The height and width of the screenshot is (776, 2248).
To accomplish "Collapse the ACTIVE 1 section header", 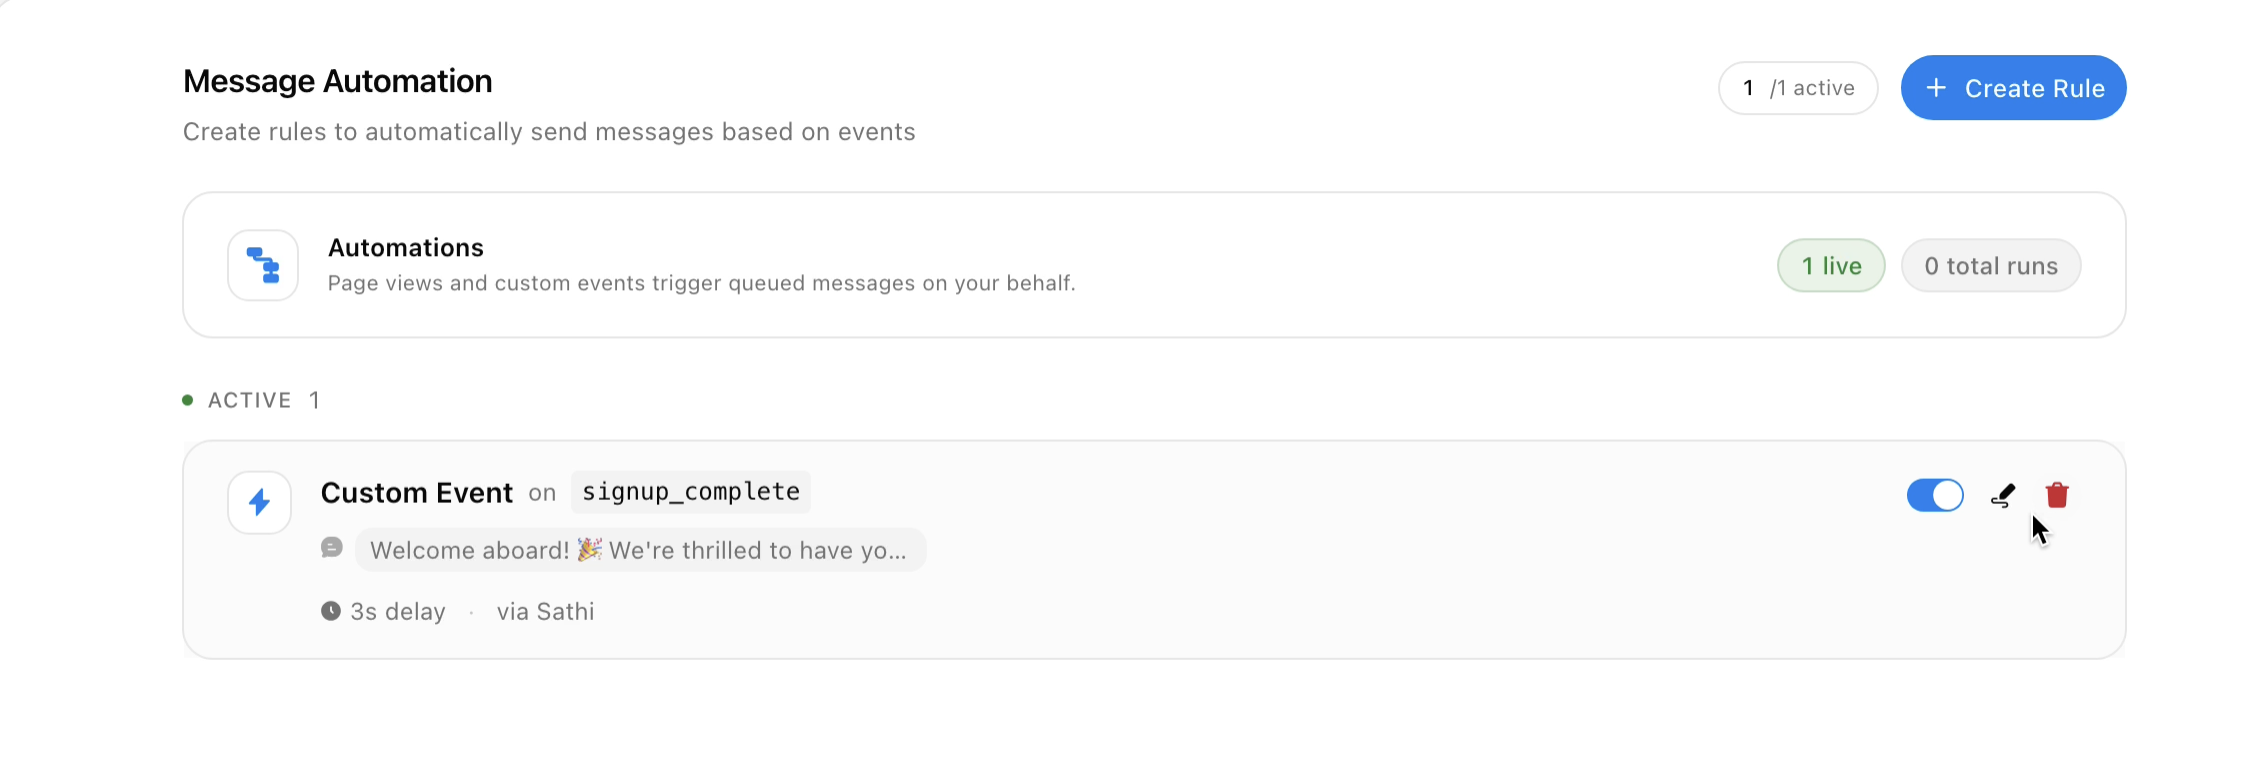I will pyautogui.click(x=252, y=400).
